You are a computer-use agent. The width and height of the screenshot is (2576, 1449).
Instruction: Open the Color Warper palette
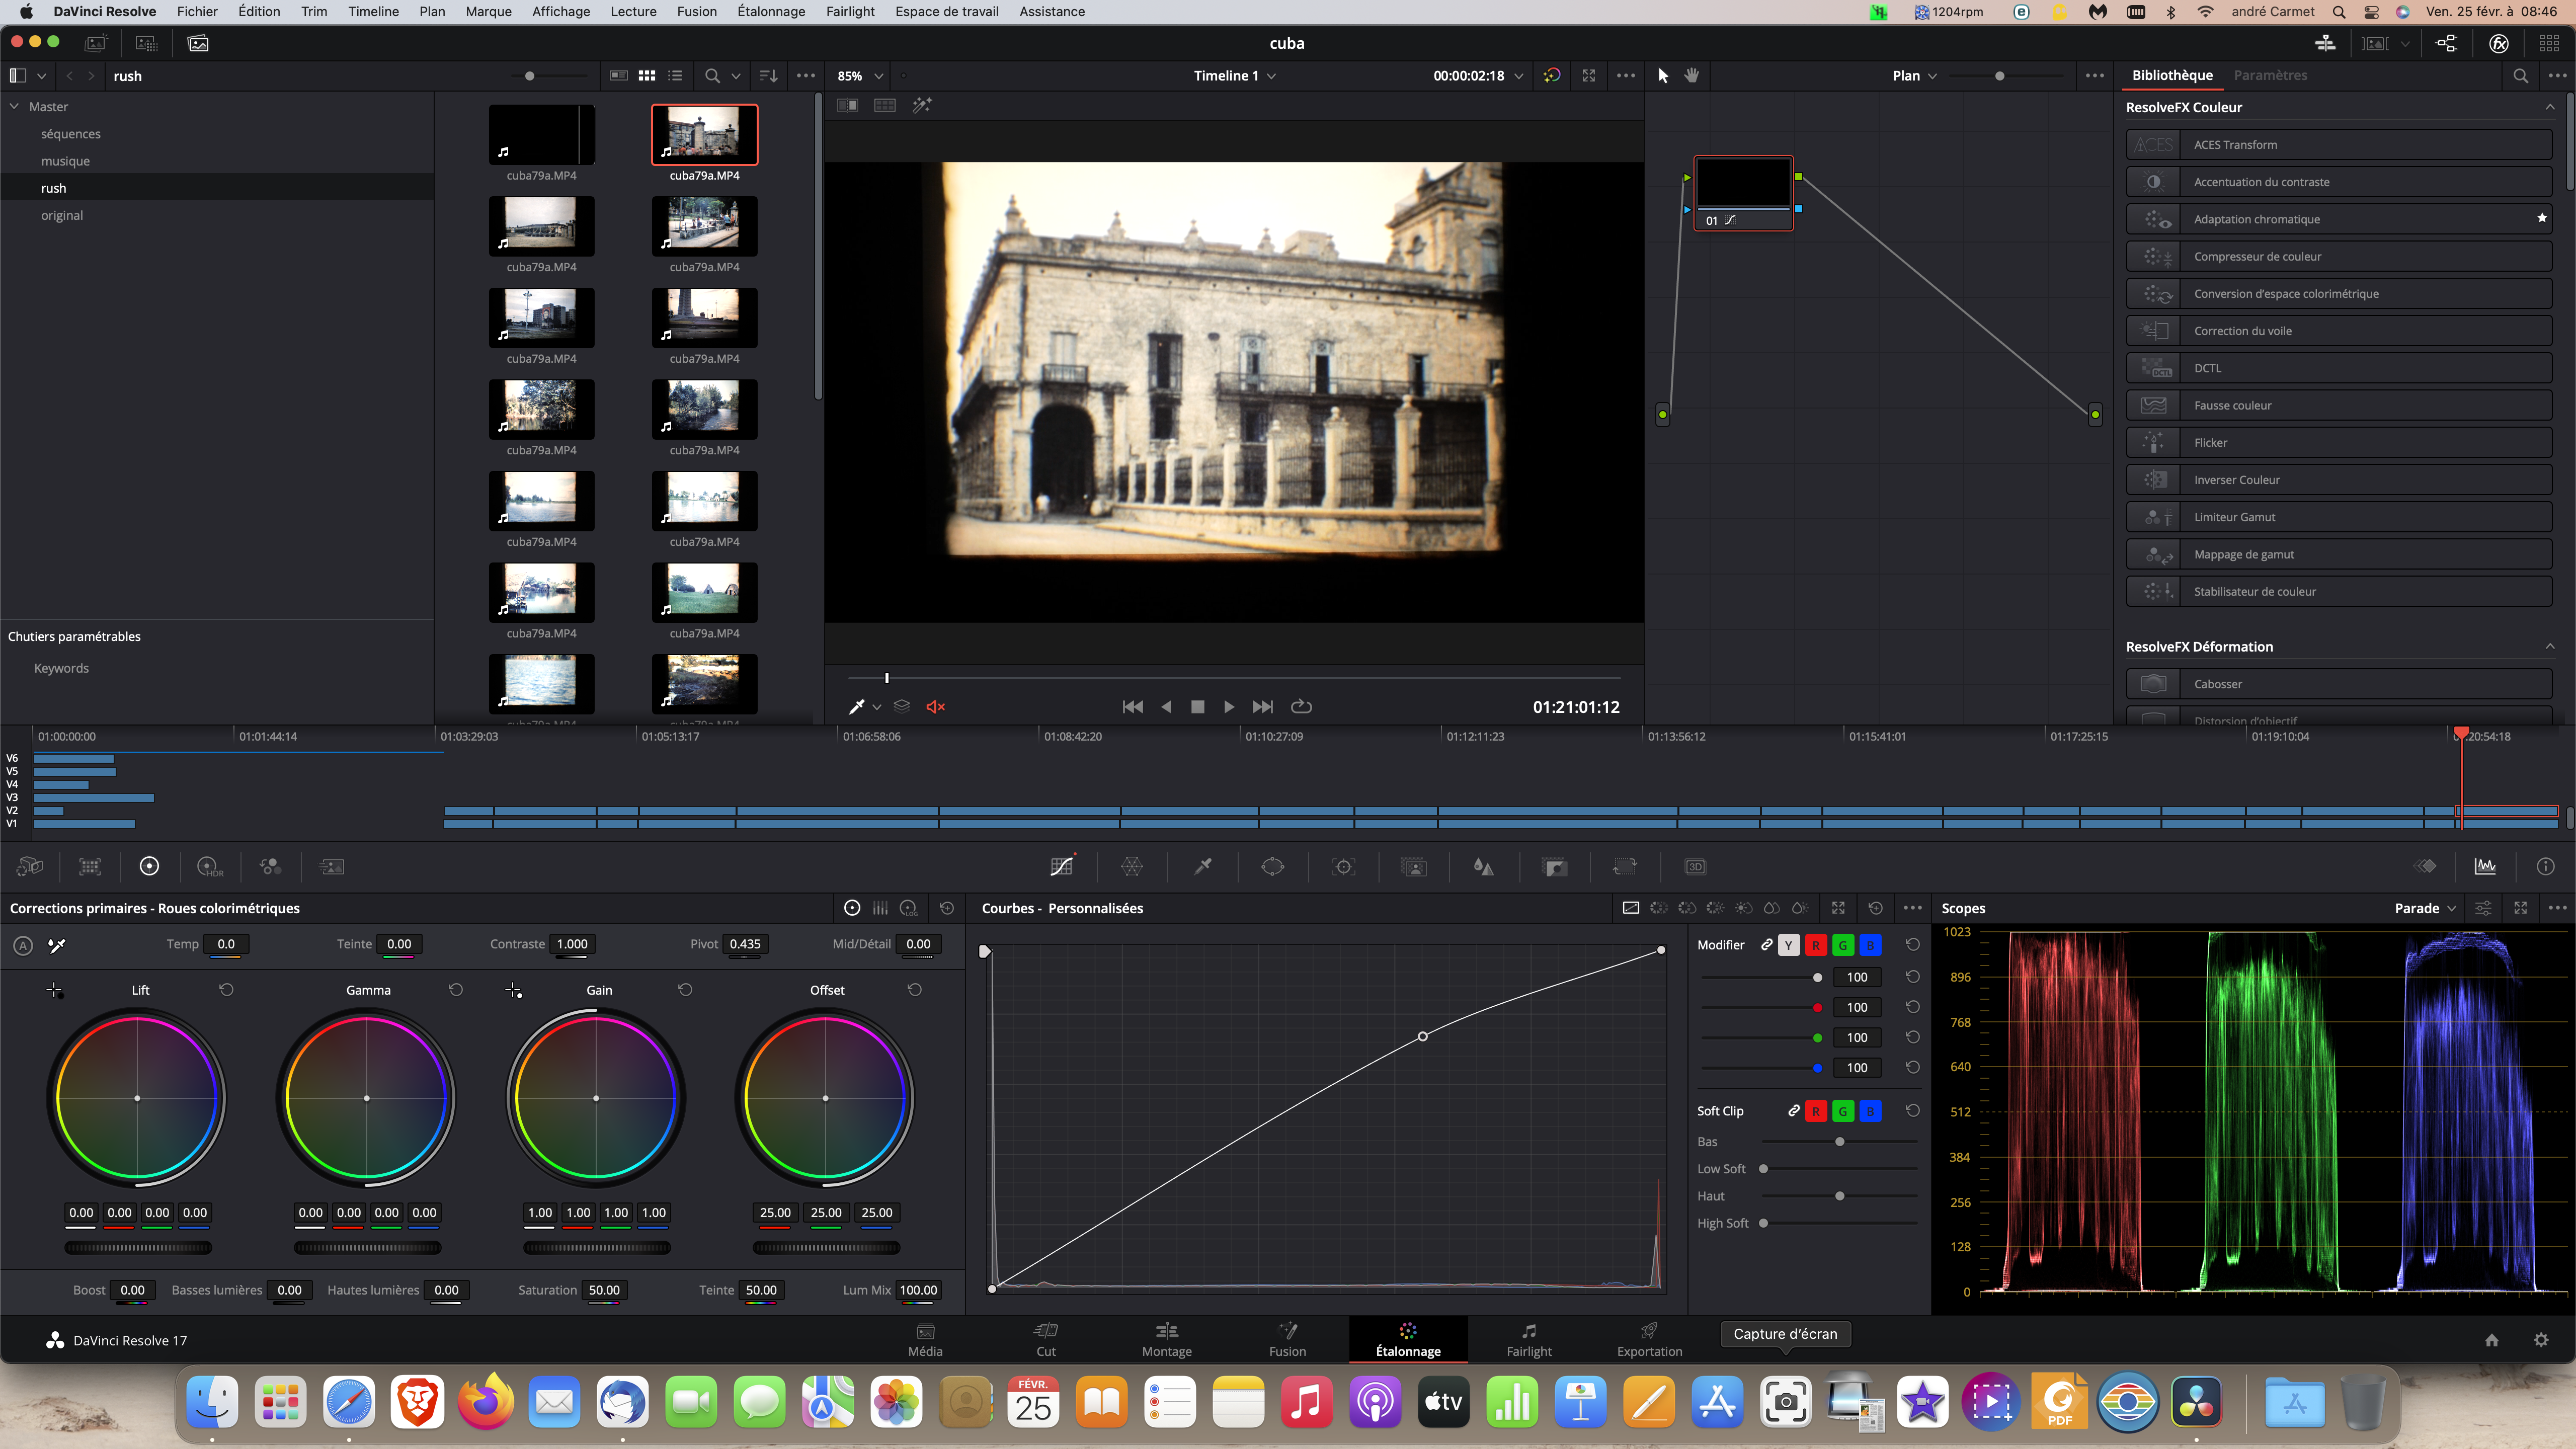point(1132,867)
